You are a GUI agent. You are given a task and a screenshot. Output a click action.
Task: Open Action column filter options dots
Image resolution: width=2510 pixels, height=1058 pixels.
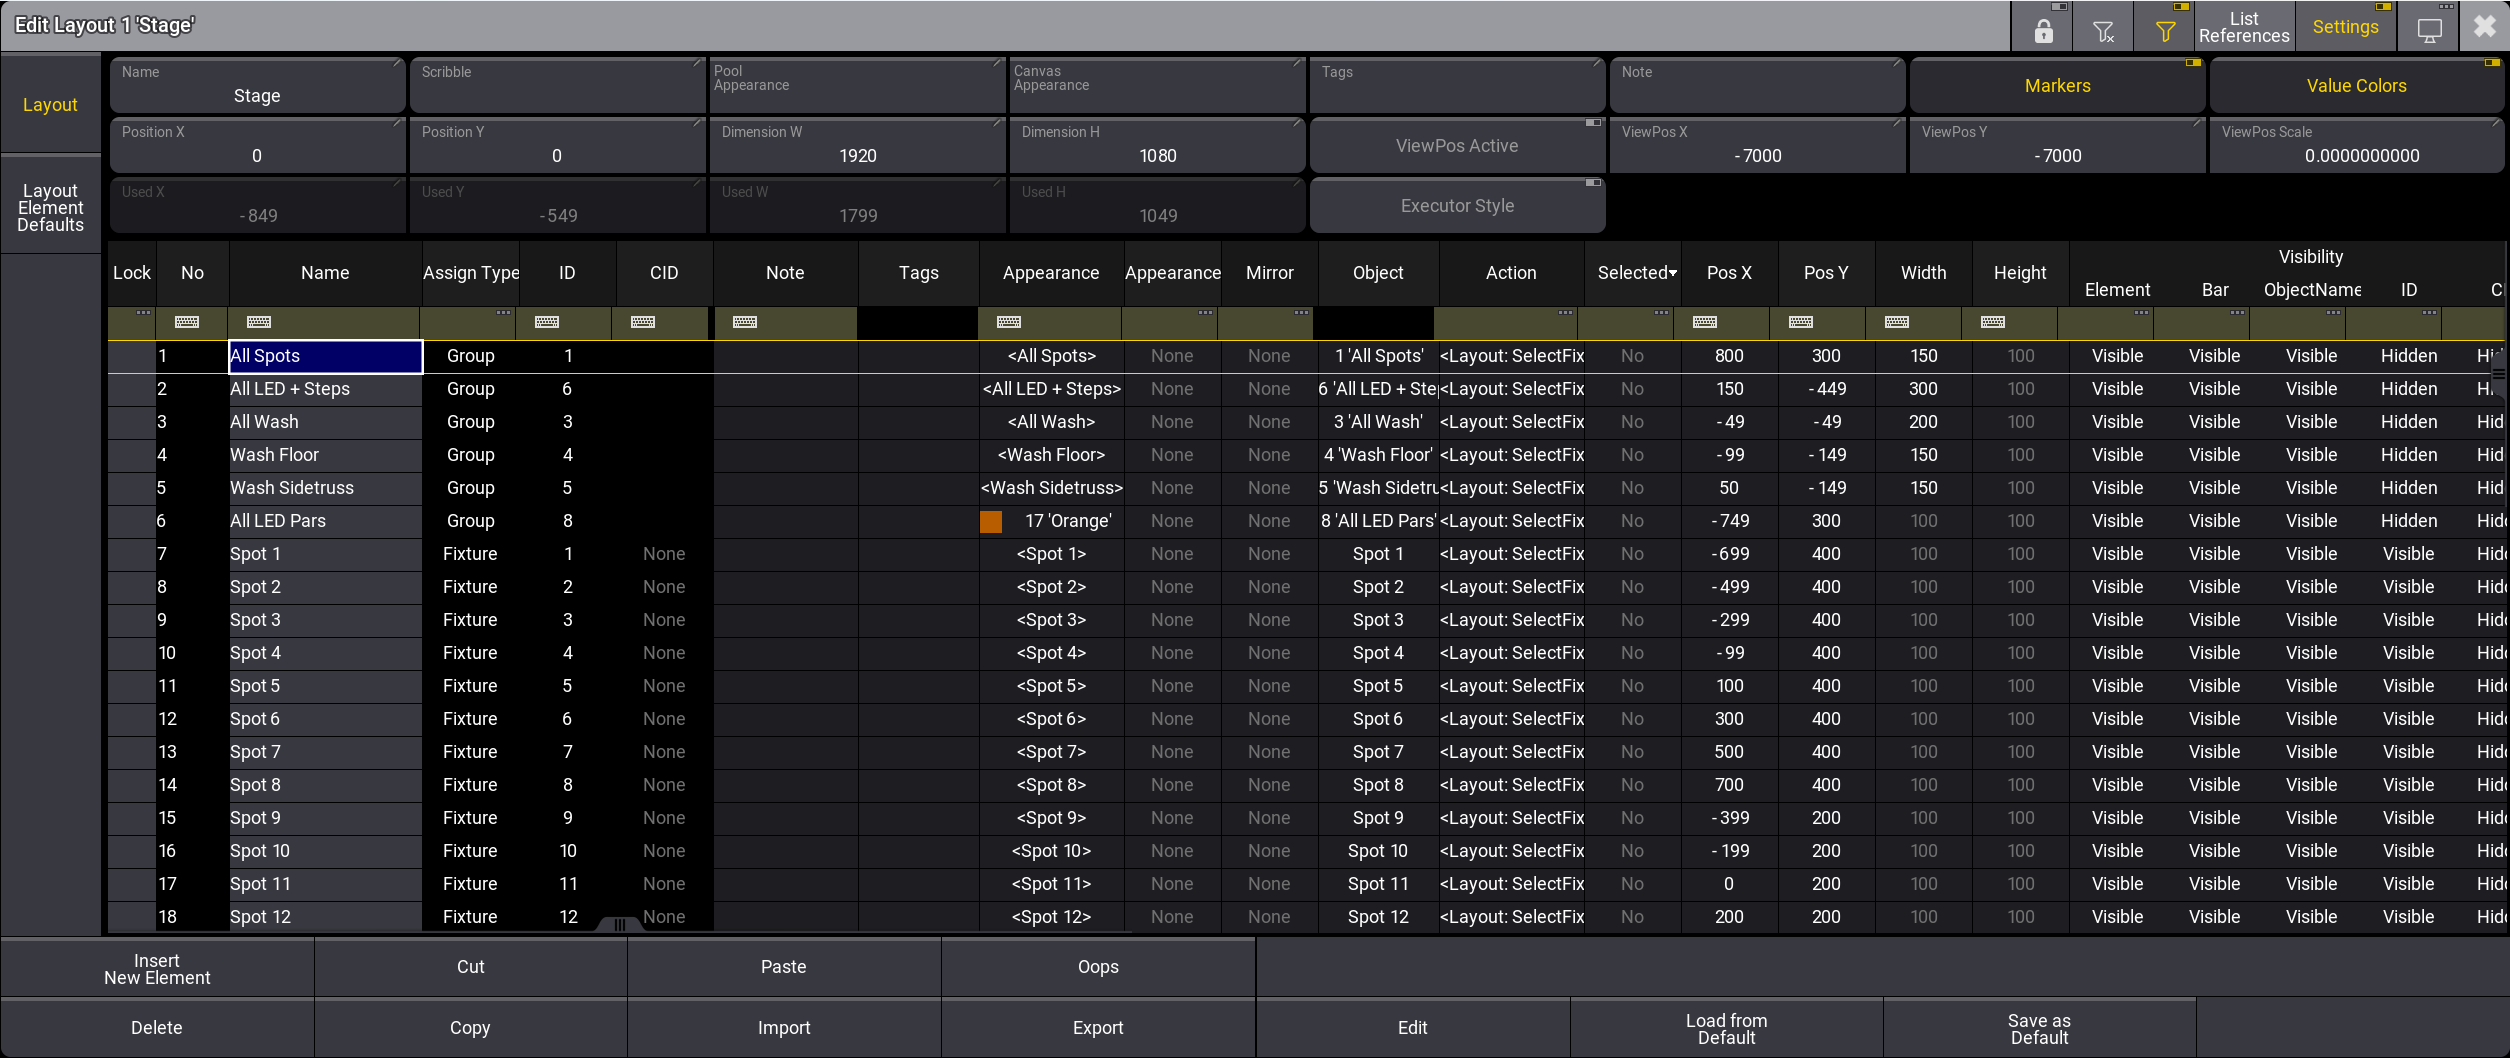[1565, 313]
